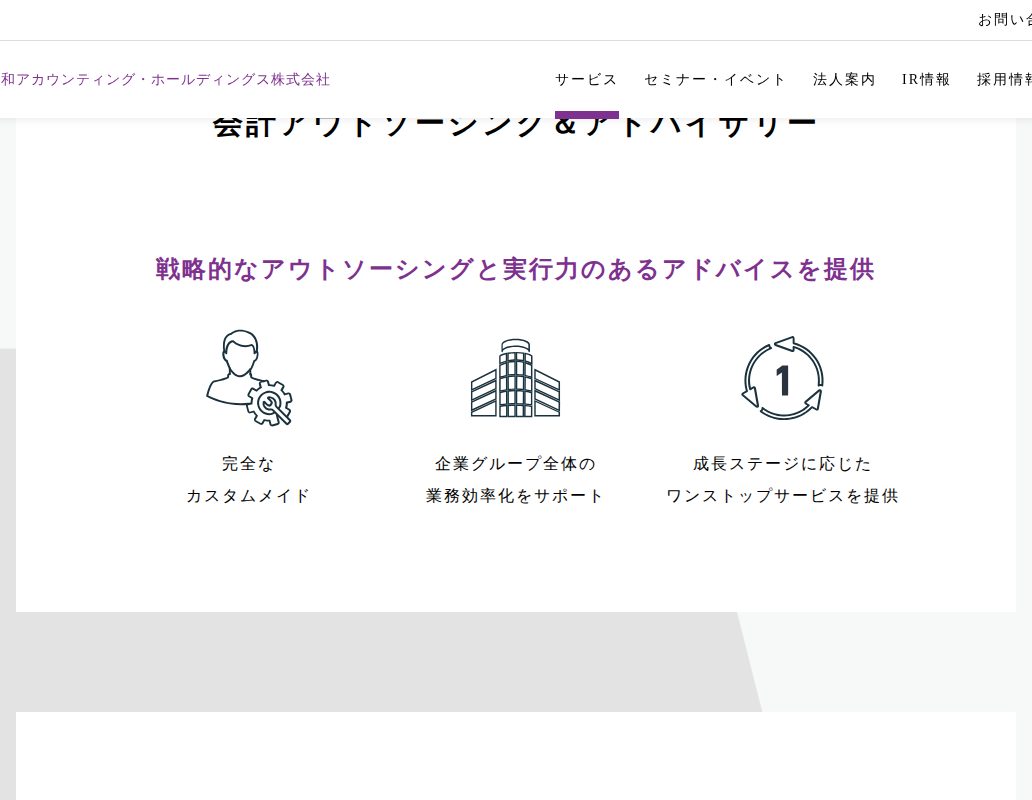Click the person with gear customization icon

[249, 378]
